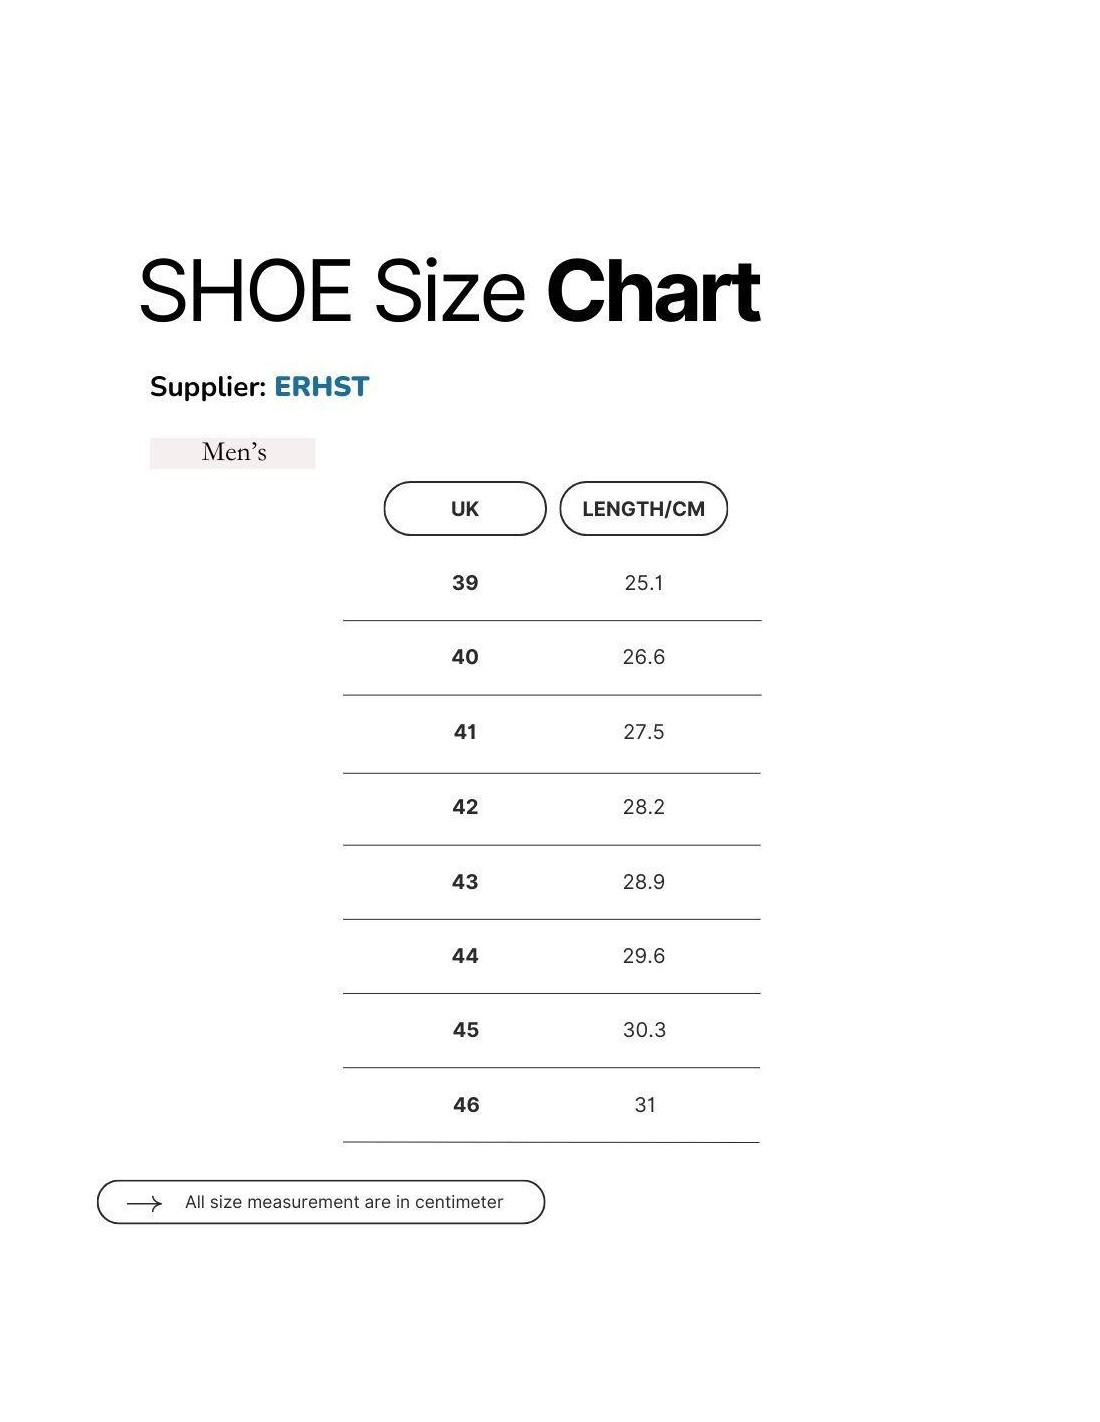Click the 31 length value
1100x1422 pixels.
coord(645,1105)
